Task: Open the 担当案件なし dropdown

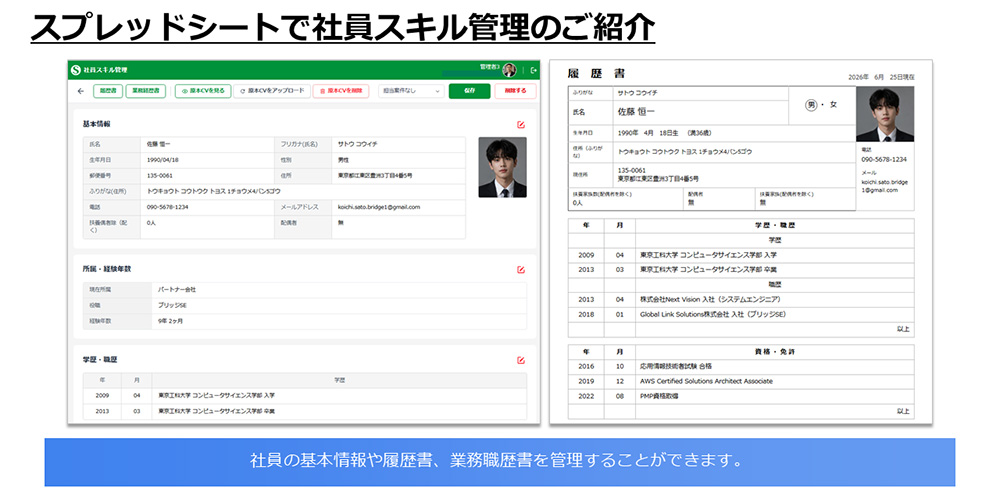Action: [x=411, y=91]
